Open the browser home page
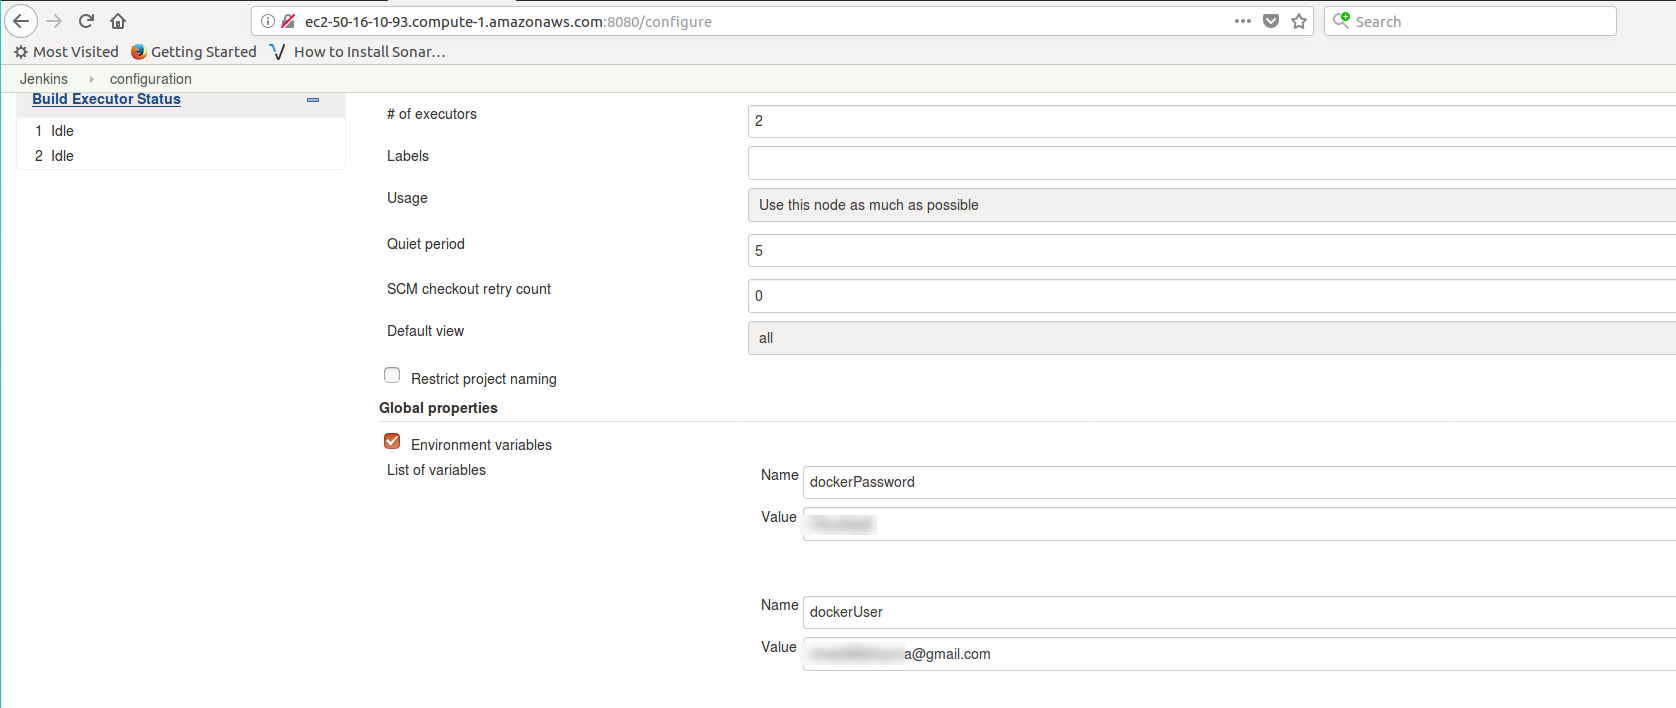Screen dimensions: 1676x708 click(118, 21)
